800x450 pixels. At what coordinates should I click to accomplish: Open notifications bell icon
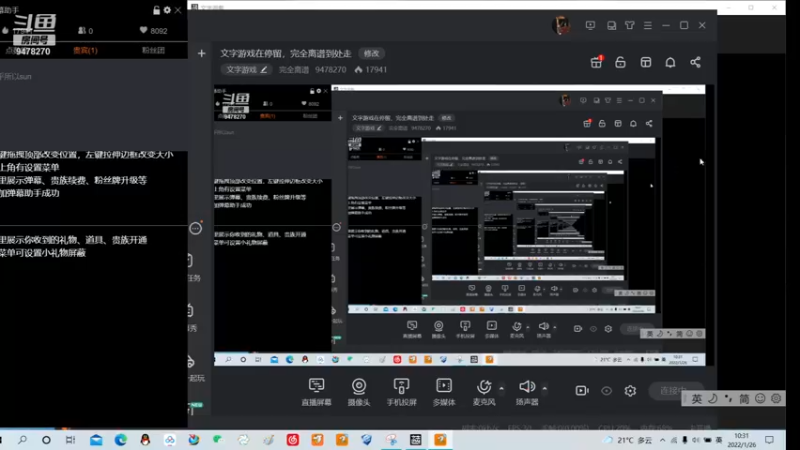670,62
